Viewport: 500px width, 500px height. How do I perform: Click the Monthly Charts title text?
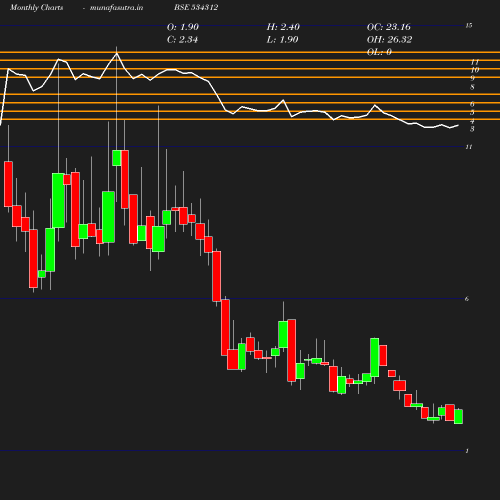(x=36, y=7)
